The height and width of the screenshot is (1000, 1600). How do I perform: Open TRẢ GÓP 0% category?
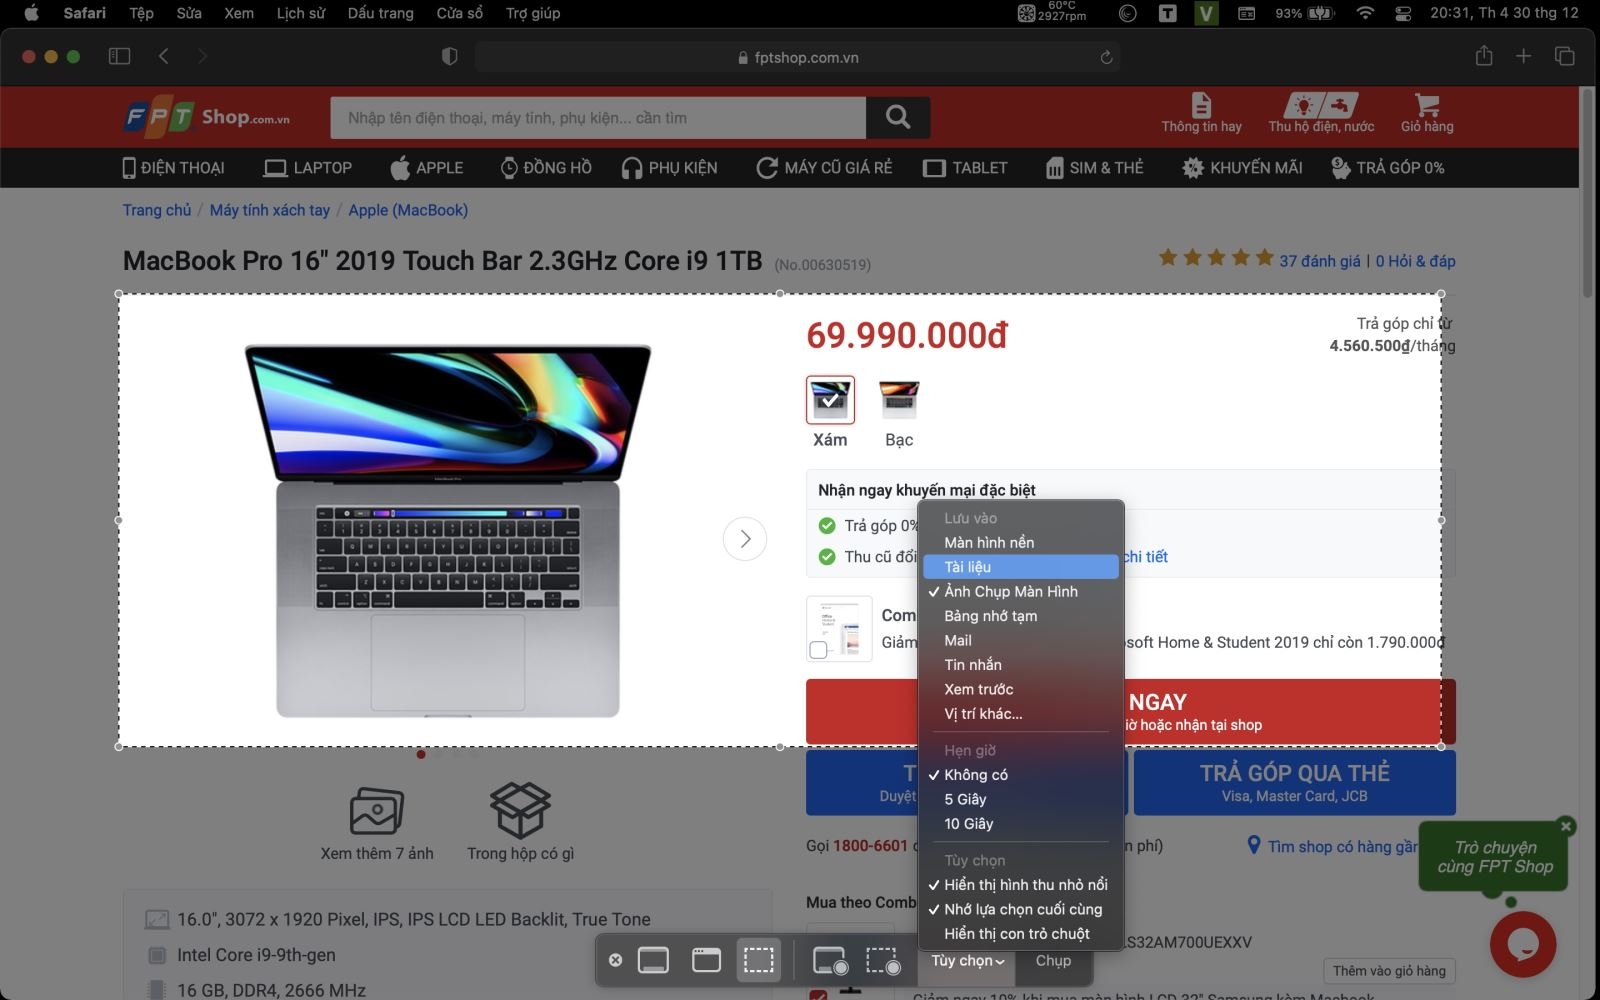coord(1387,168)
